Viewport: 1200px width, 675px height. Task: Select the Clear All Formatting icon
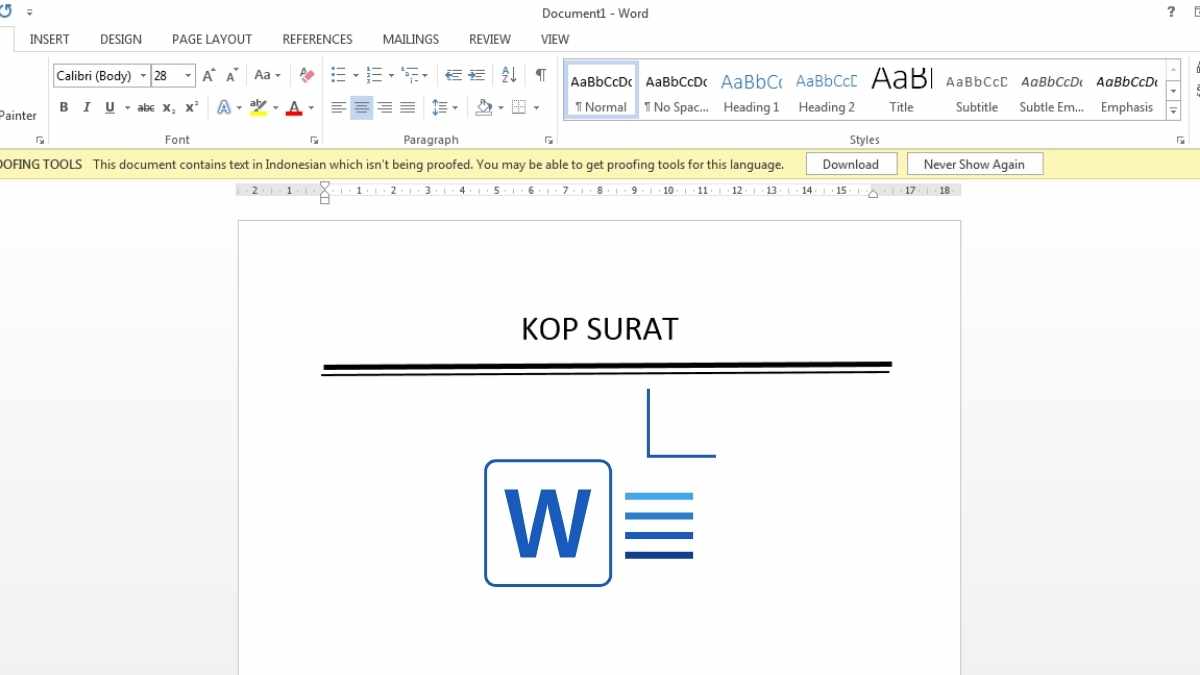click(306, 74)
